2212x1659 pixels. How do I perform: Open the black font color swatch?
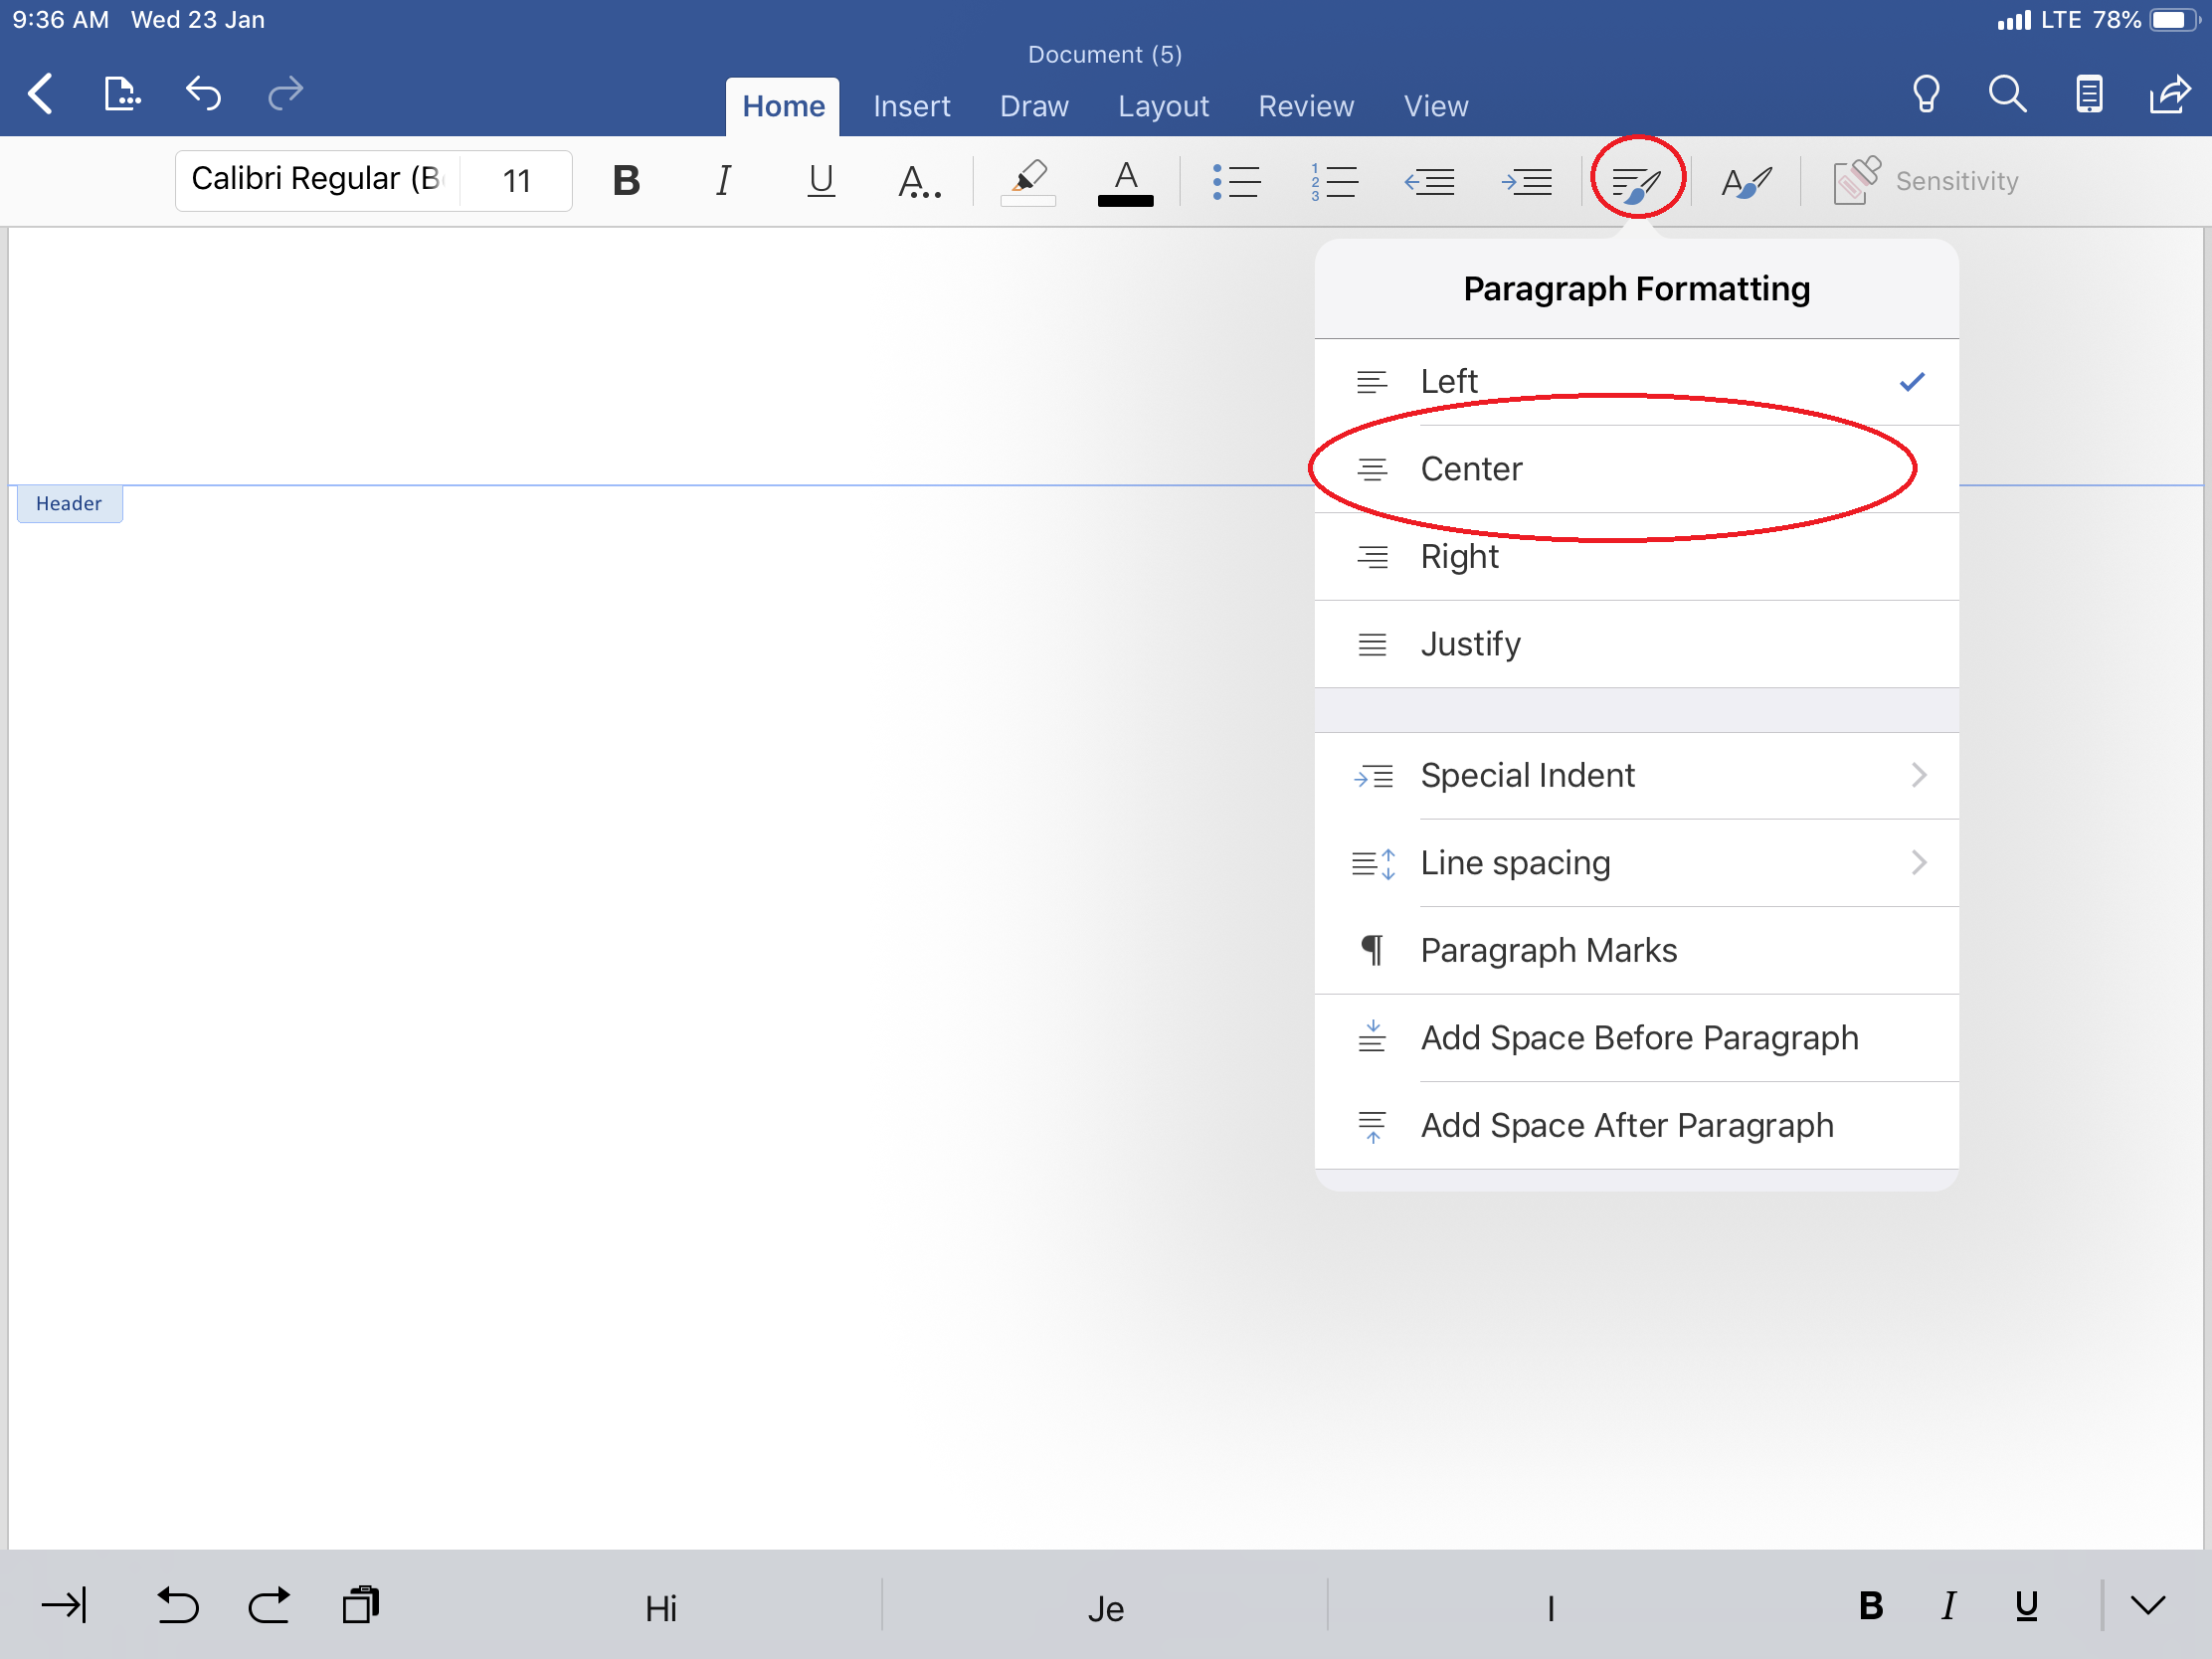(1125, 183)
